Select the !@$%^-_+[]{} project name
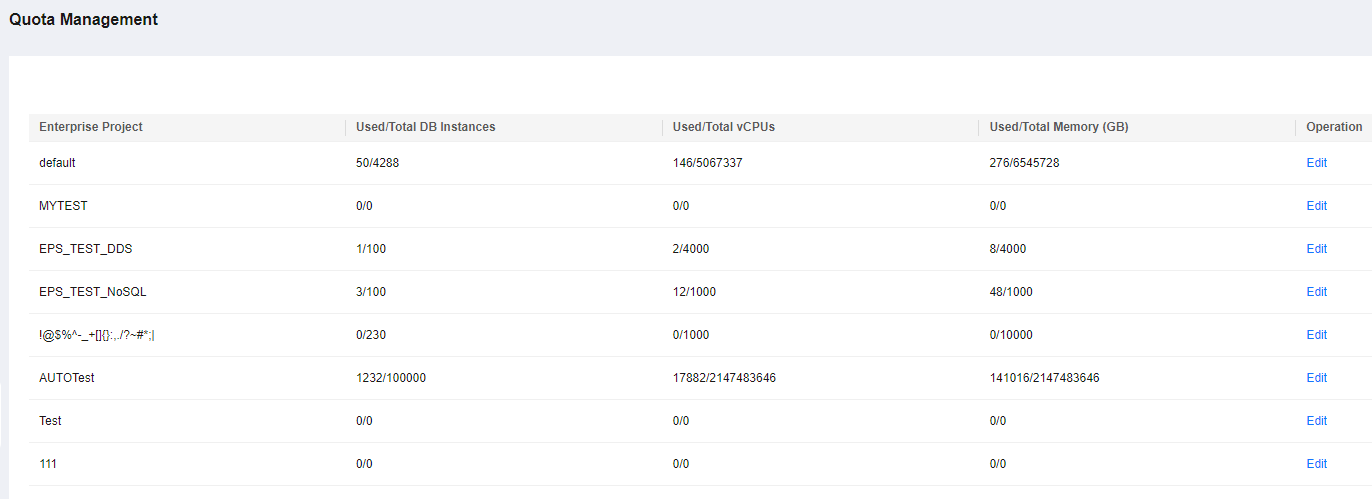Viewport: 1372px width, 499px height. pyautogui.click(x=97, y=335)
